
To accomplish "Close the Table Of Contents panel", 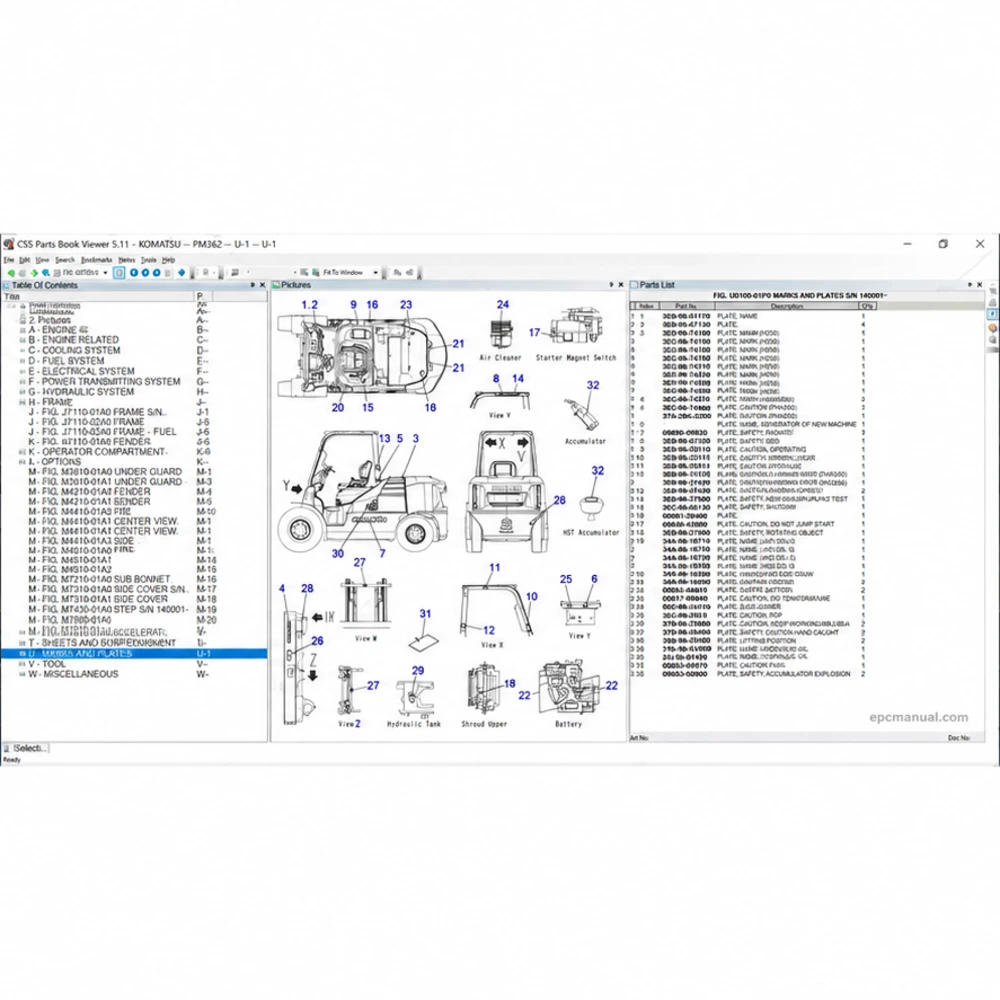I will click(262, 285).
